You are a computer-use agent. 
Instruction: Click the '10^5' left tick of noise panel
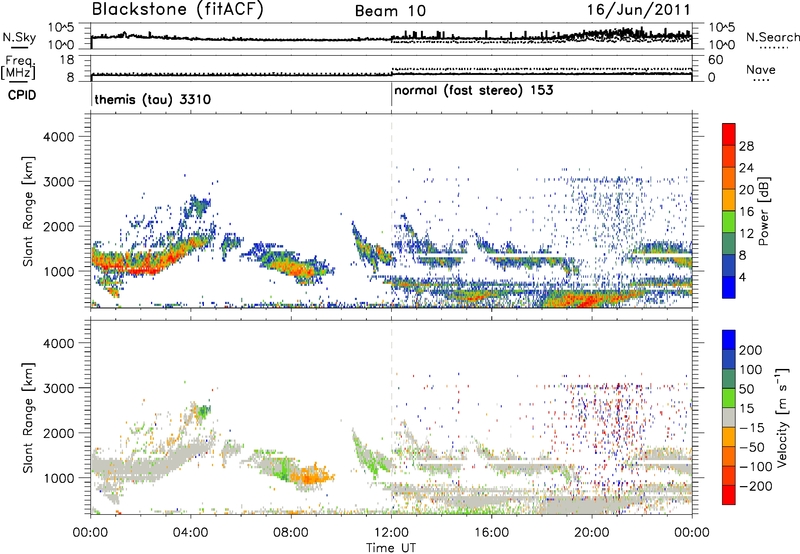[x=61, y=28]
